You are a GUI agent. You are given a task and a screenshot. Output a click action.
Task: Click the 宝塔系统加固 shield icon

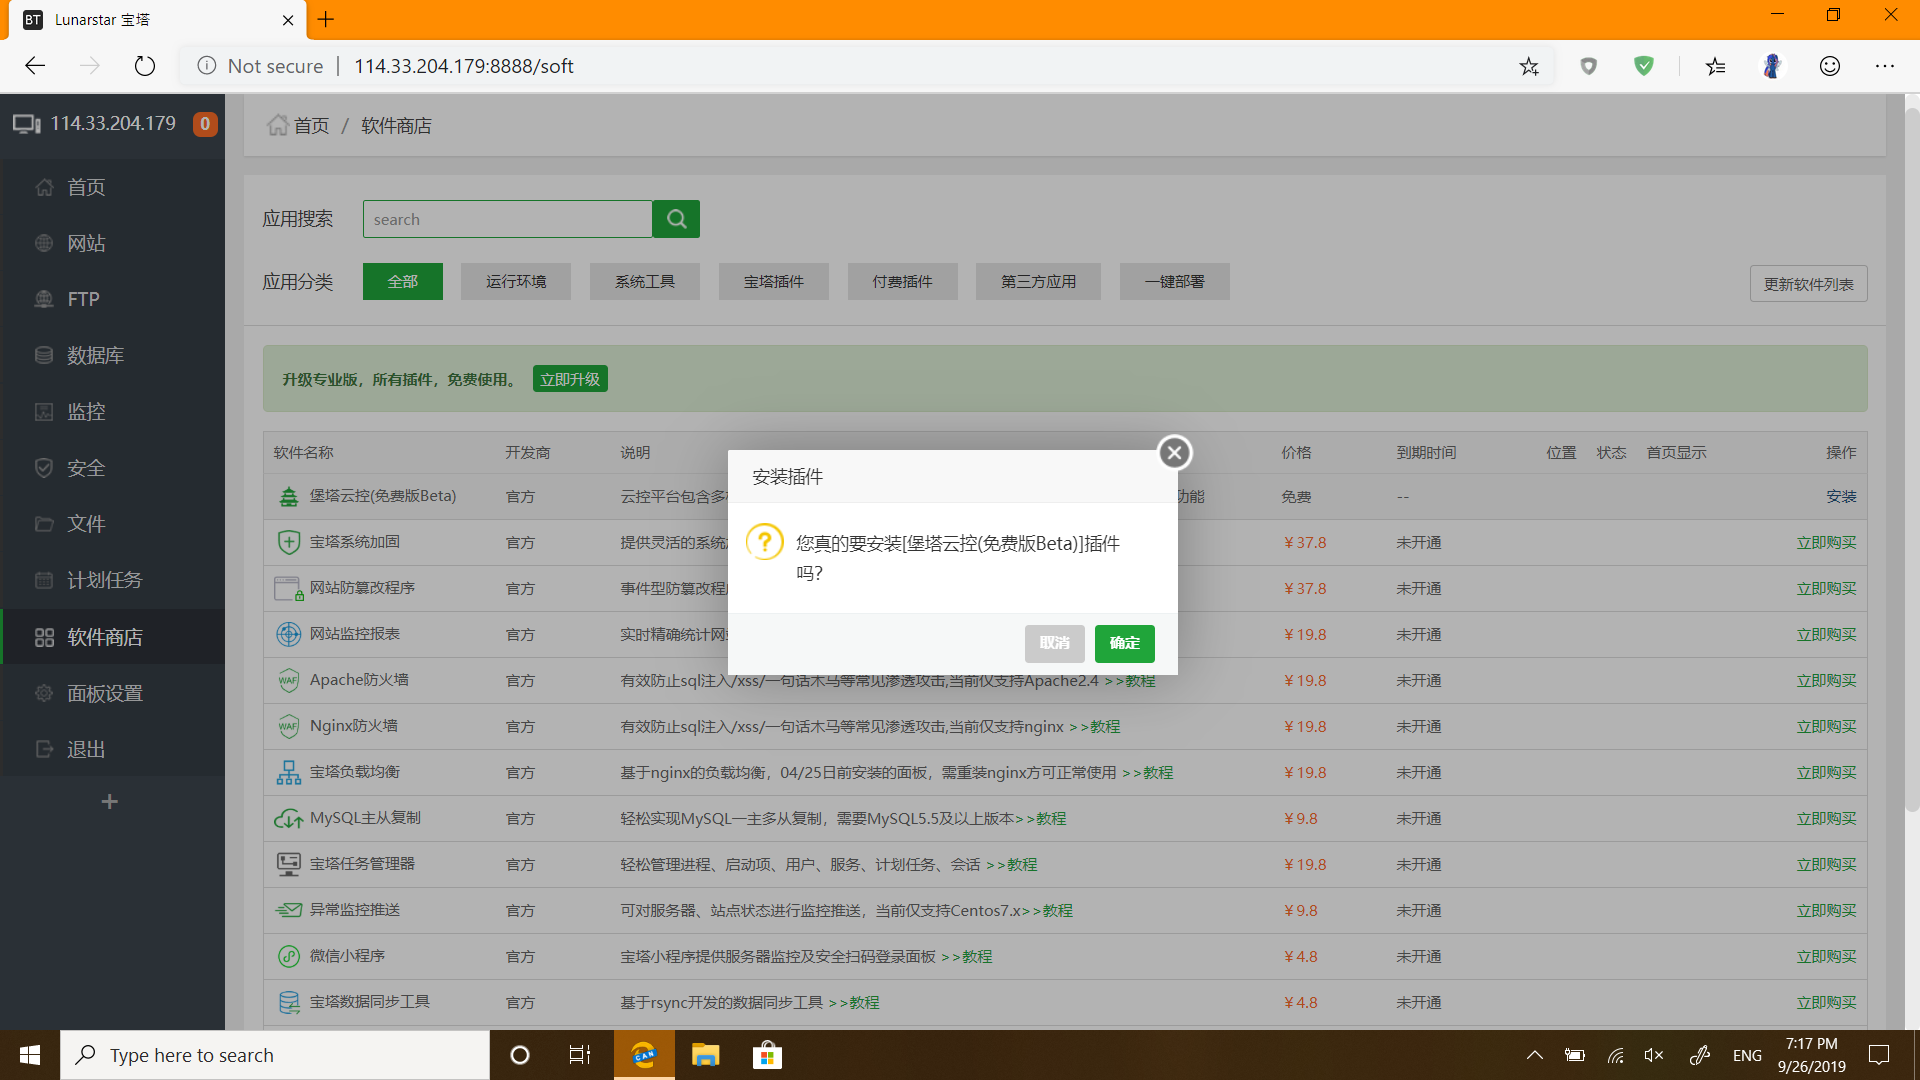coord(289,542)
